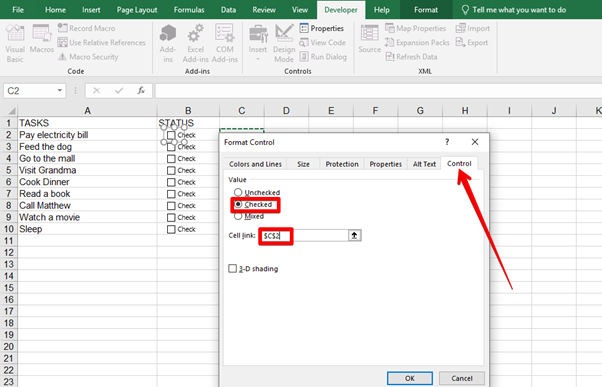Open Excel Add-ins dialog
Viewport: 602px width, 387px height.
point(195,43)
